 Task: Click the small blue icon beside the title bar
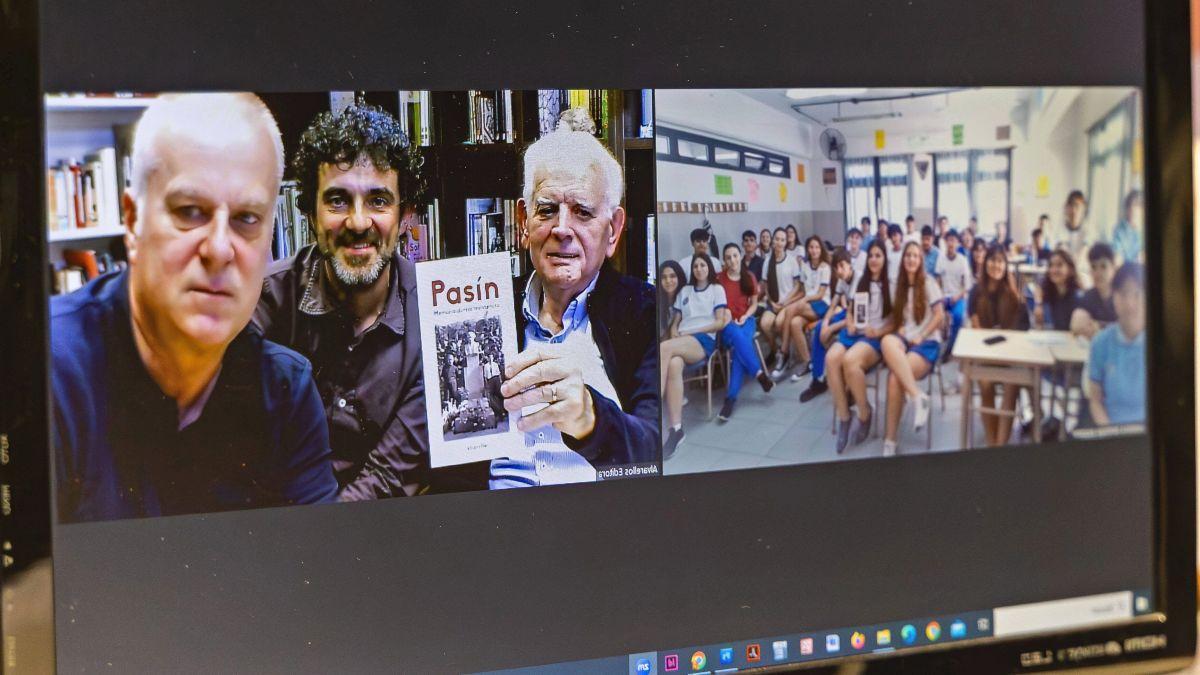(x=1142, y=602)
